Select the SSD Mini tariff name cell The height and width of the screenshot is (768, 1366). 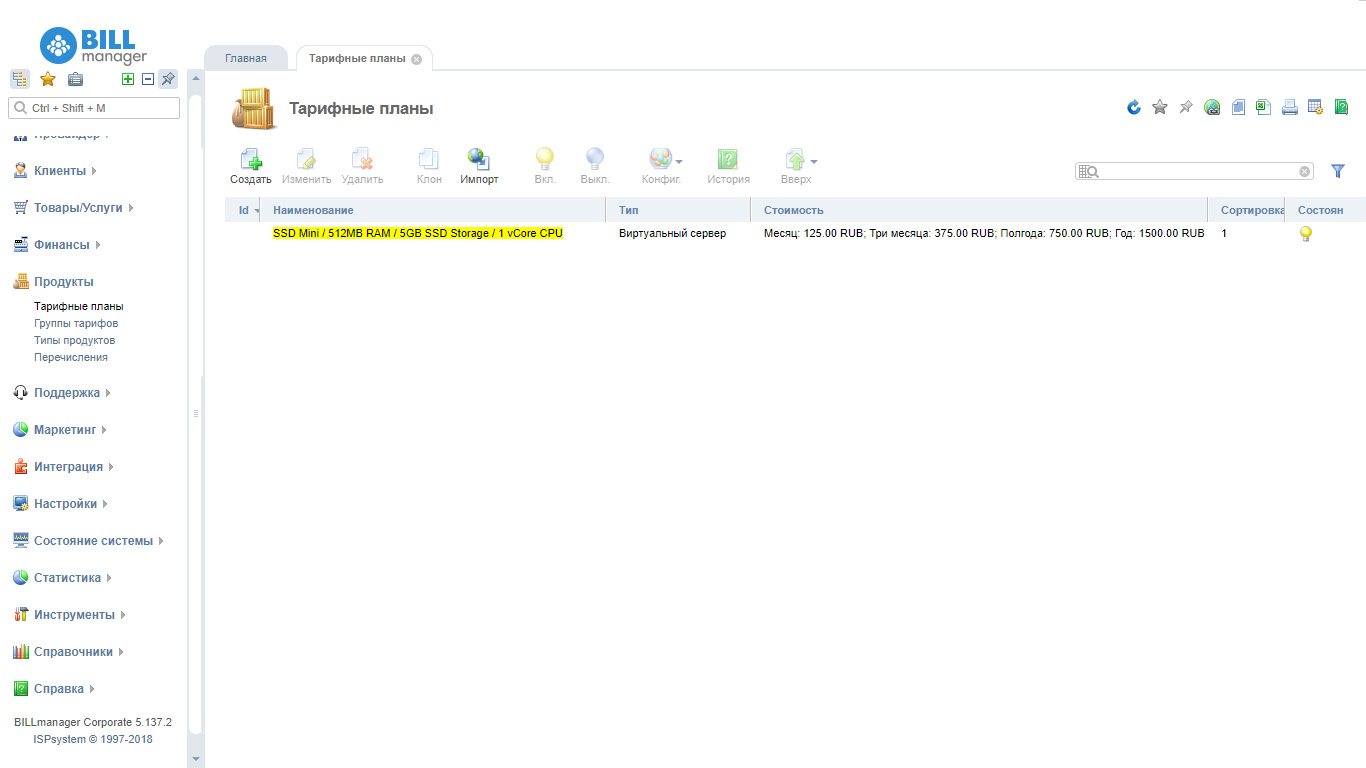click(x=418, y=233)
